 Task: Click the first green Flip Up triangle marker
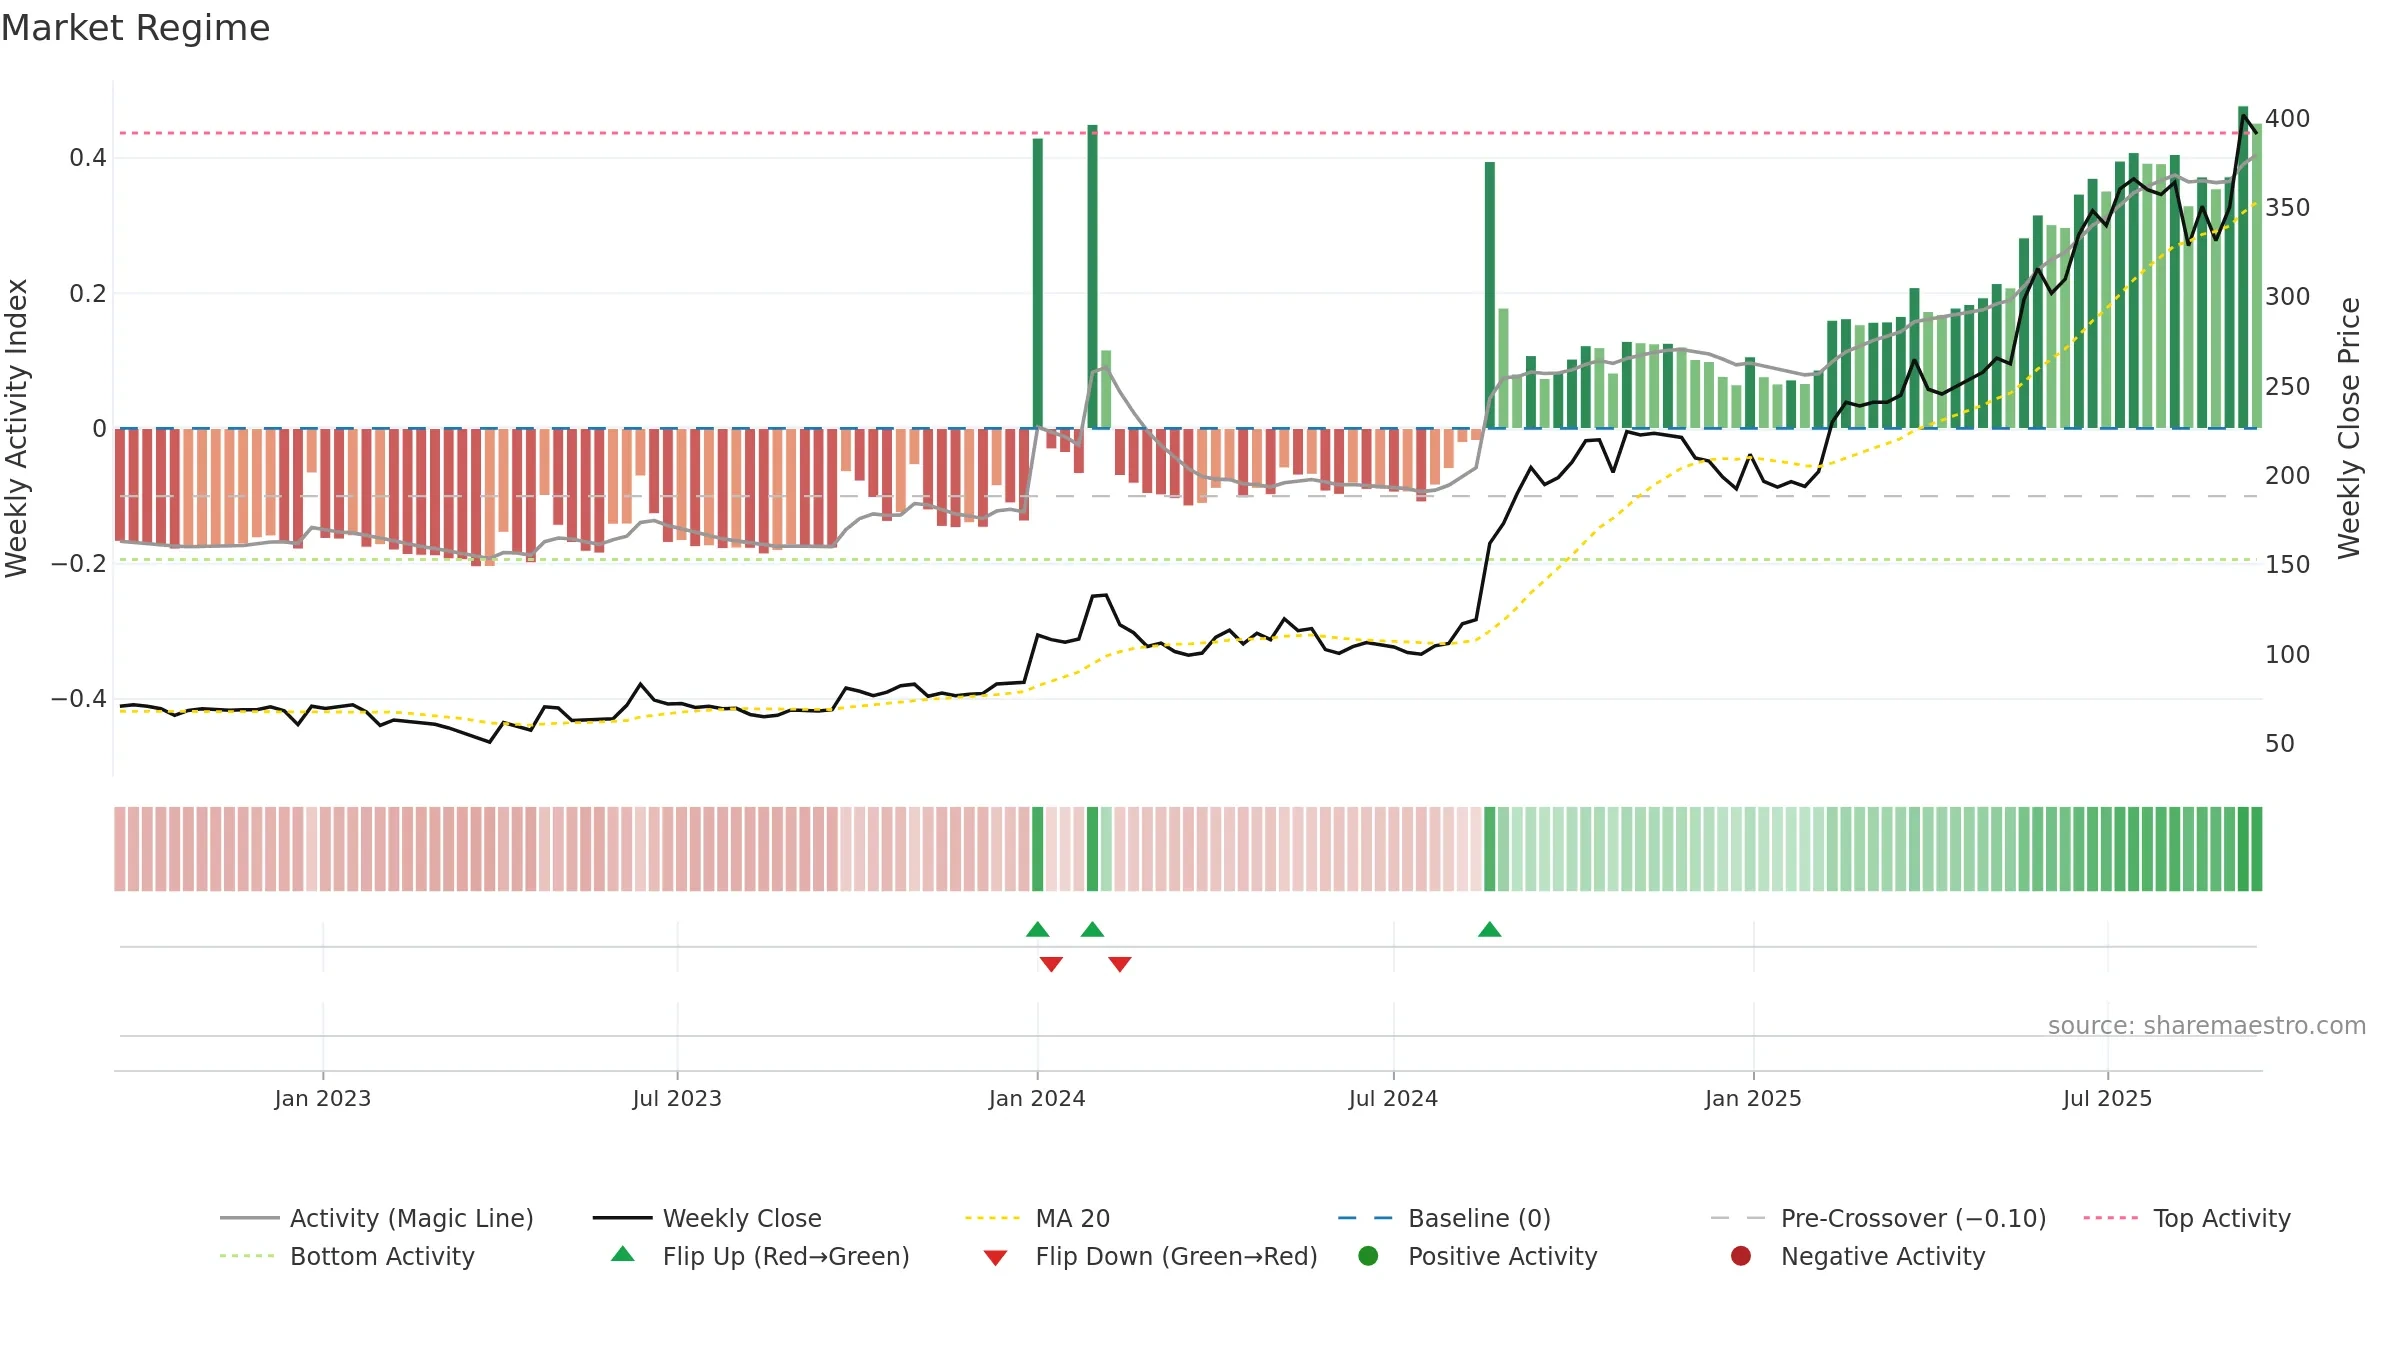click(1037, 929)
